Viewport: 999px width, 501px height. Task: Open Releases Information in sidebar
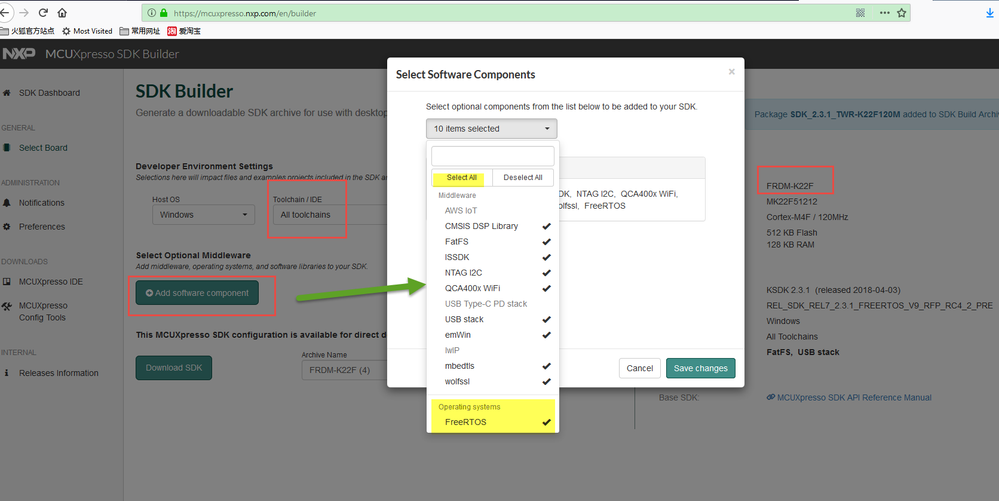point(59,373)
